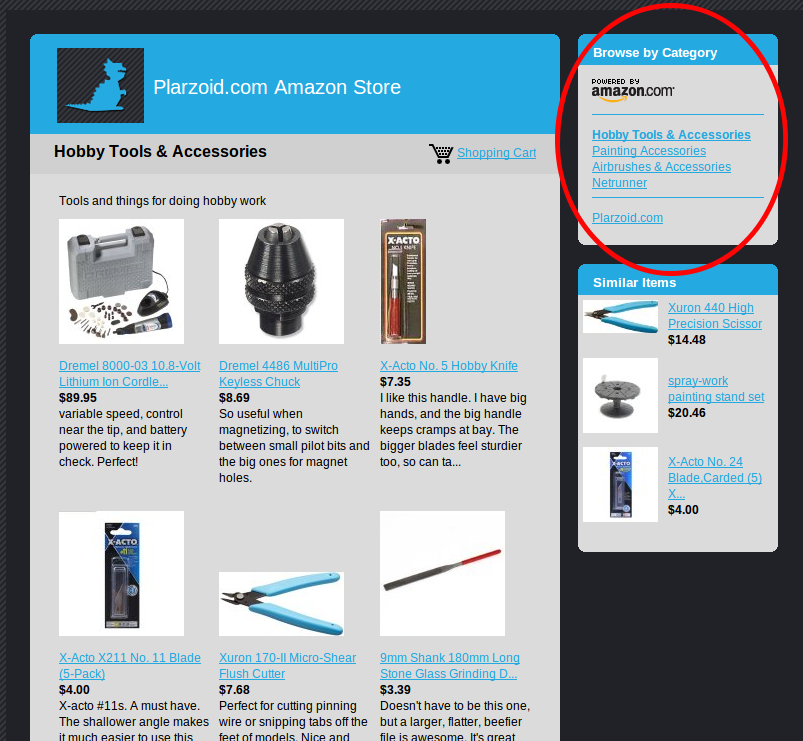
Task: Open the grinding file product image
Action: (x=442, y=574)
